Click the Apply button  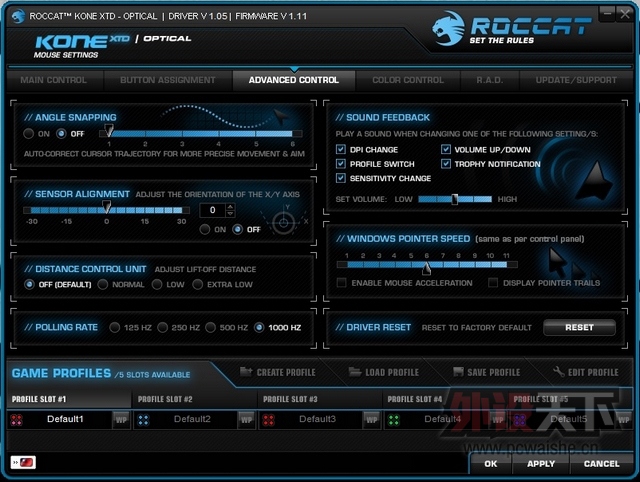541,464
